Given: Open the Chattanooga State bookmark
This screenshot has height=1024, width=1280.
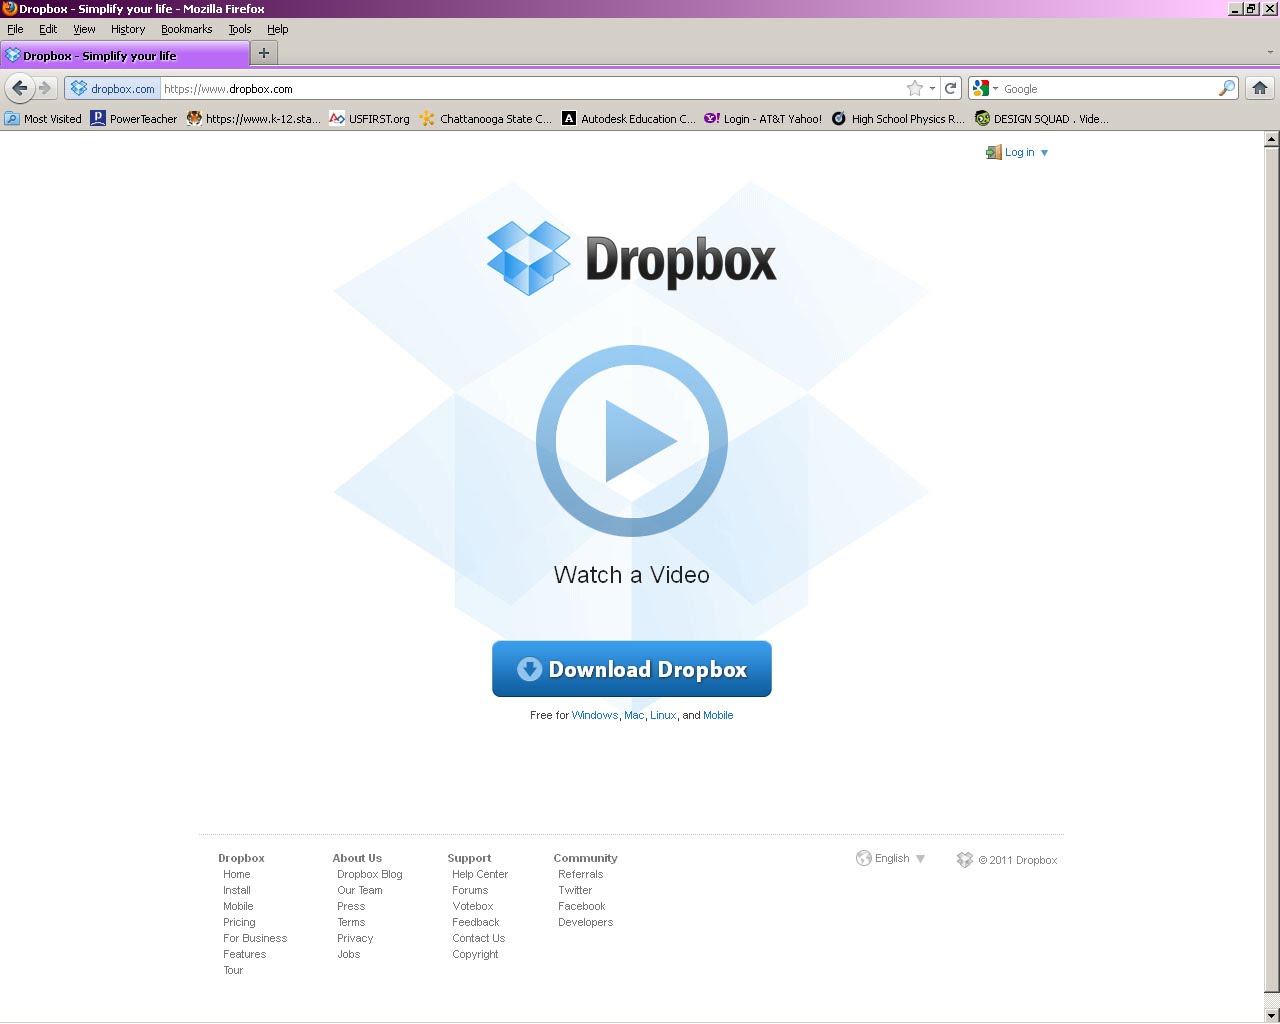Looking at the screenshot, I should click(486, 119).
